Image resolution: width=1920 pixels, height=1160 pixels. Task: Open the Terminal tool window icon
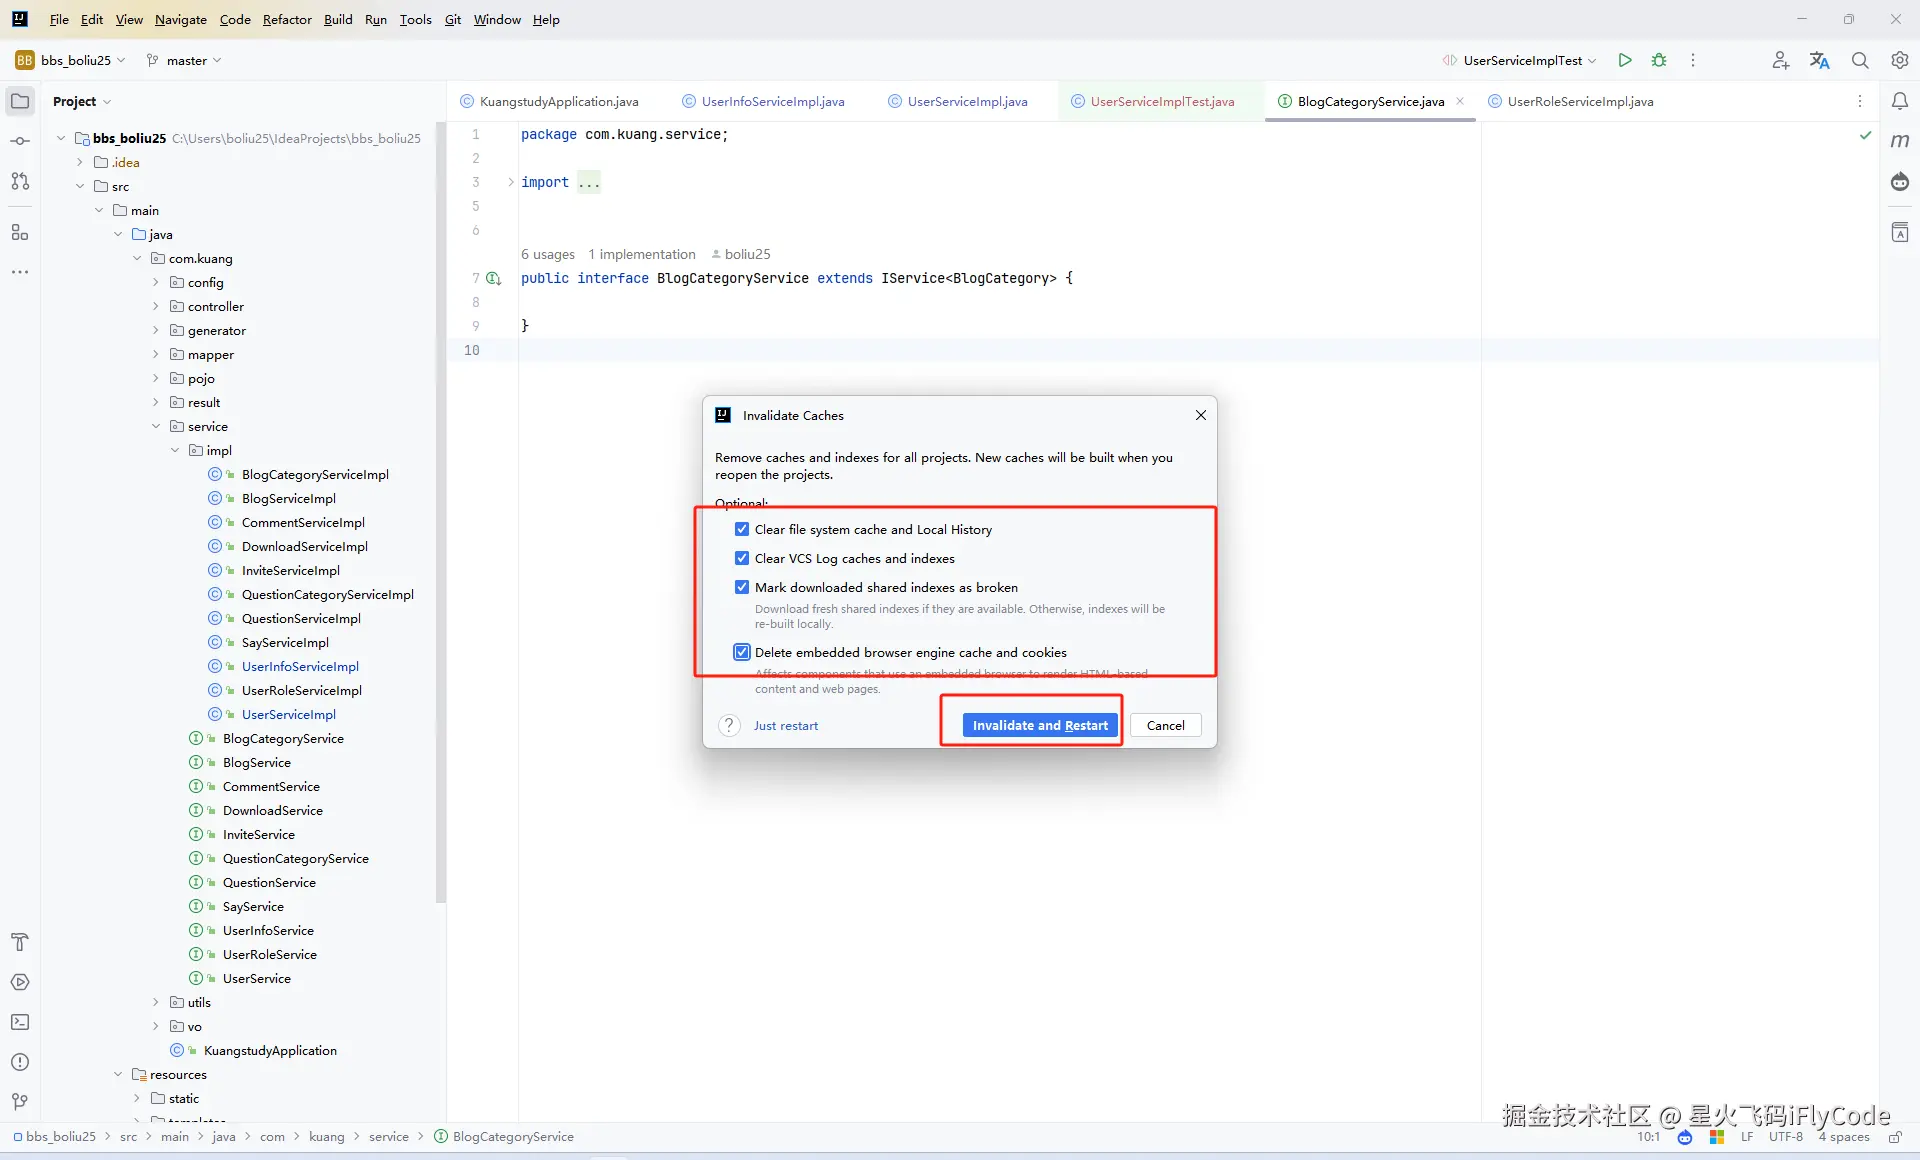pyautogui.click(x=20, y=1022)
